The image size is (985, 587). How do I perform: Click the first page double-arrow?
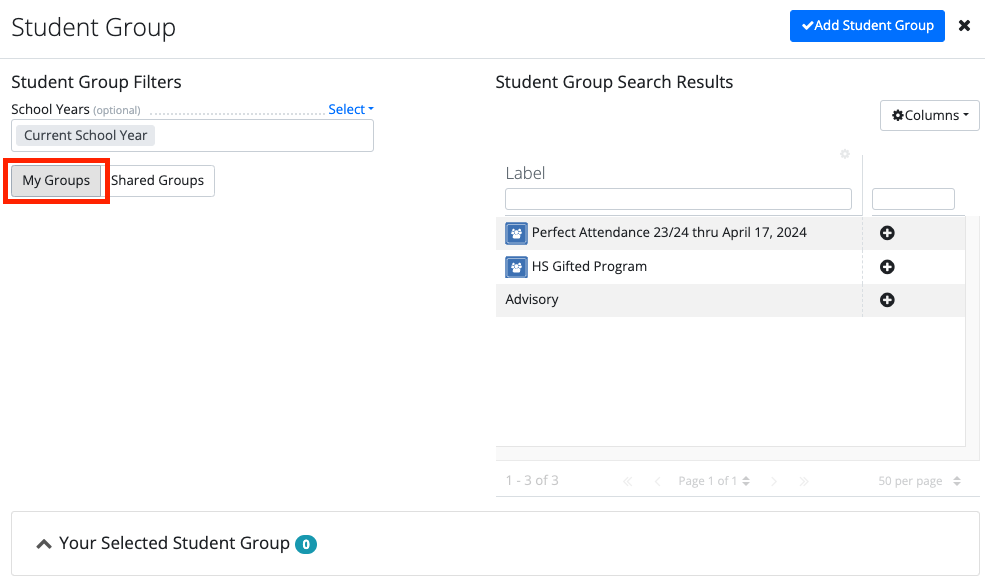(627, 480)
